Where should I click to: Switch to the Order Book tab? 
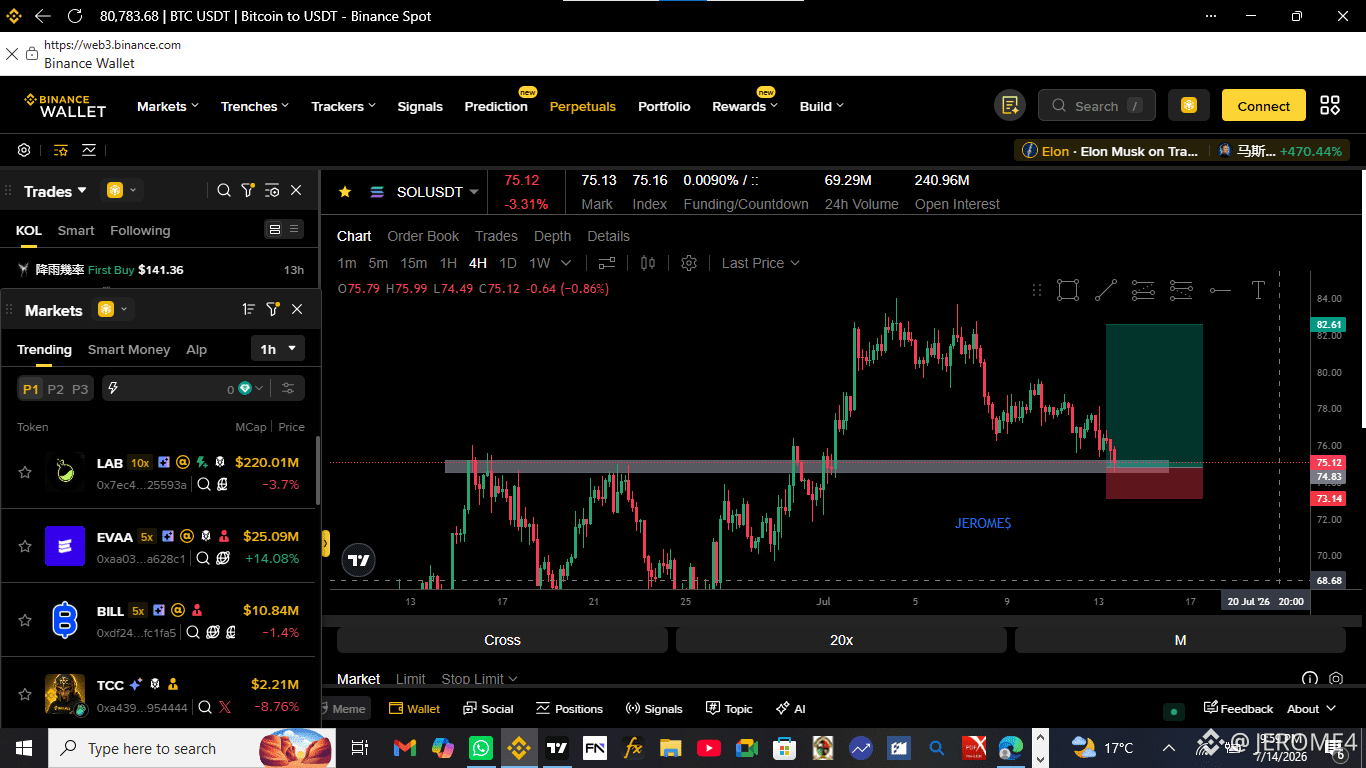[423, 236]
